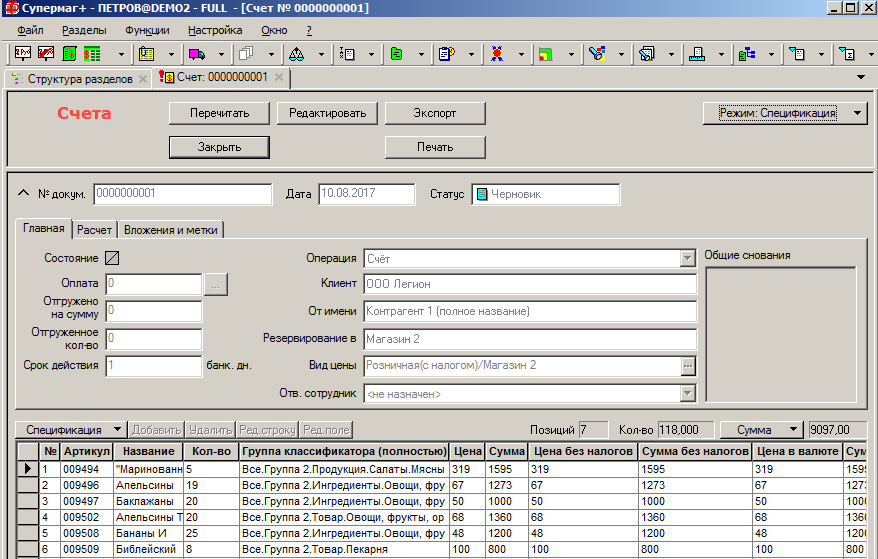
Task: Open the ? help menu
Action: pyautogui.click(x=309, y=30)
